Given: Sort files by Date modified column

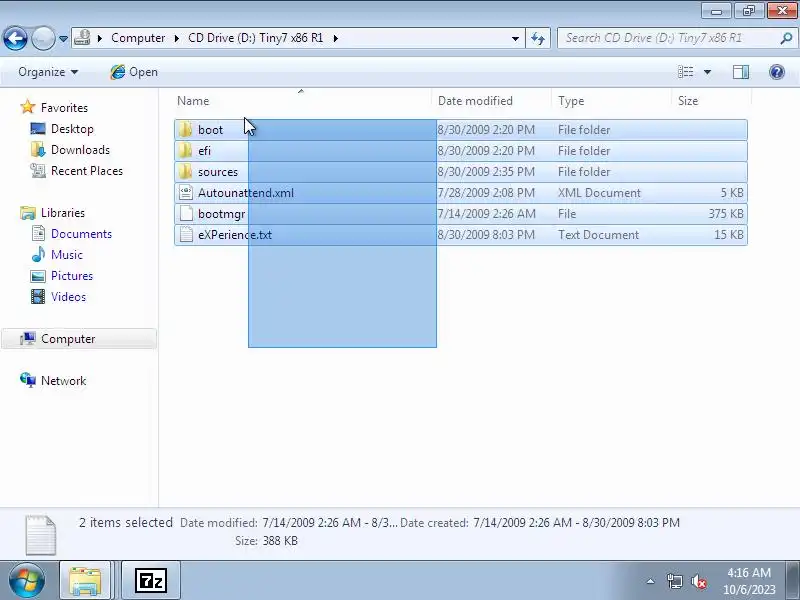Looking at the screenshot, I should pyautogui.click(x=491, y=101).
